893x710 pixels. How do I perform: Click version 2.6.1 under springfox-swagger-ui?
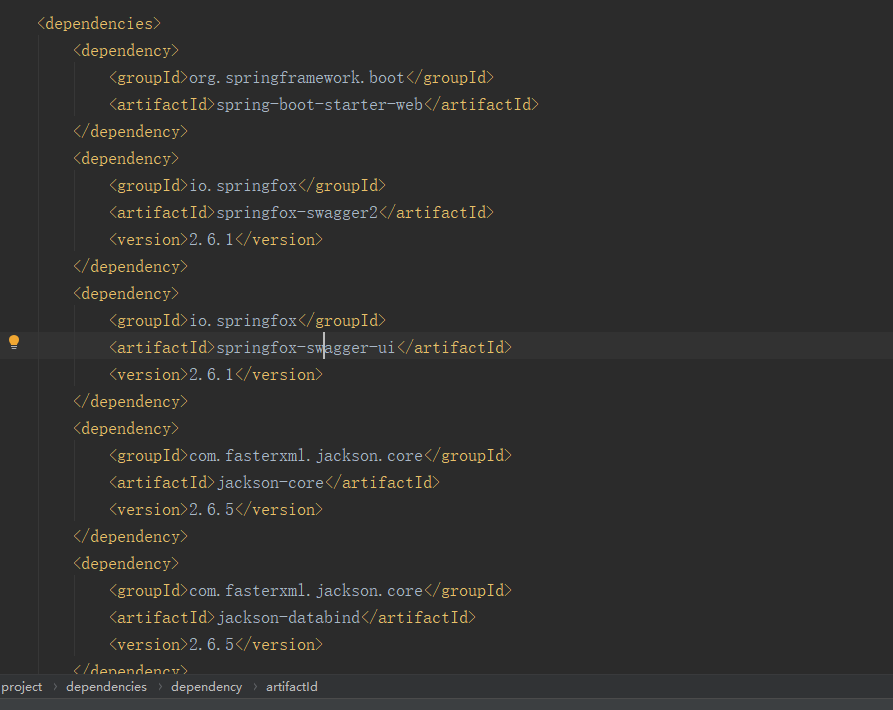211,375
